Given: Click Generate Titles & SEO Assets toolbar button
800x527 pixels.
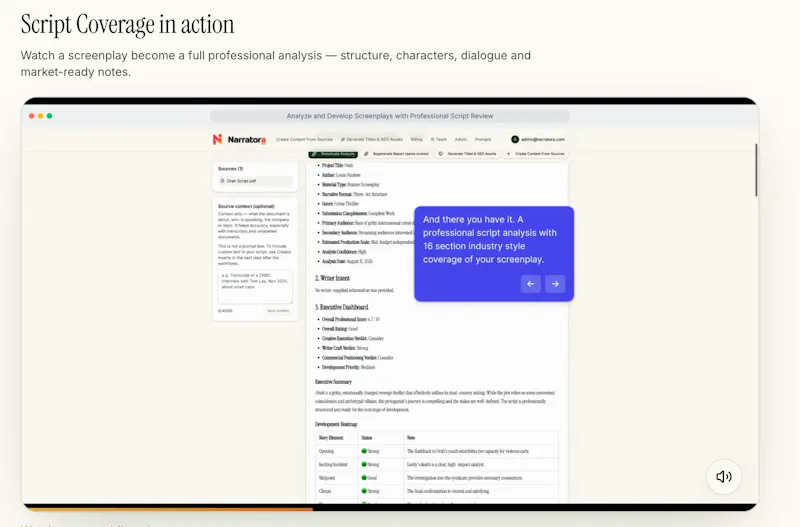Looking at the screenshot, I should click(x=467, y=154).
